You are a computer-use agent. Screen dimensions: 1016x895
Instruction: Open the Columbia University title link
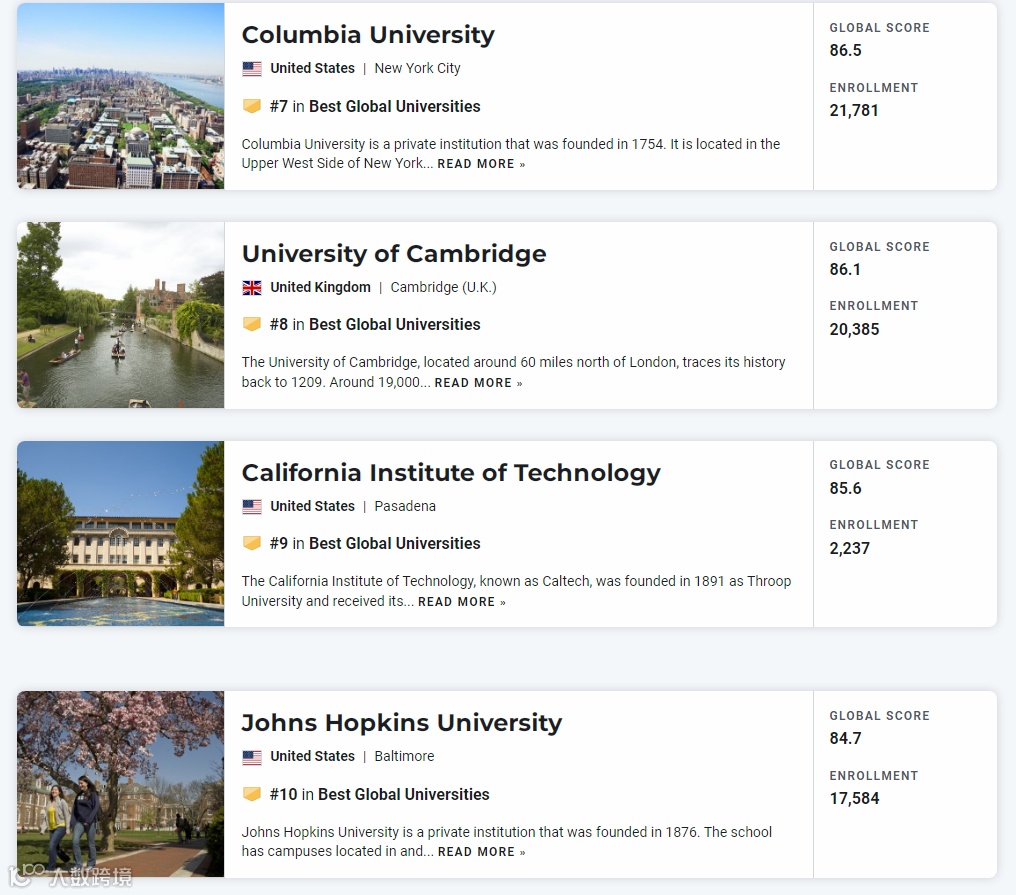[368, 35]
